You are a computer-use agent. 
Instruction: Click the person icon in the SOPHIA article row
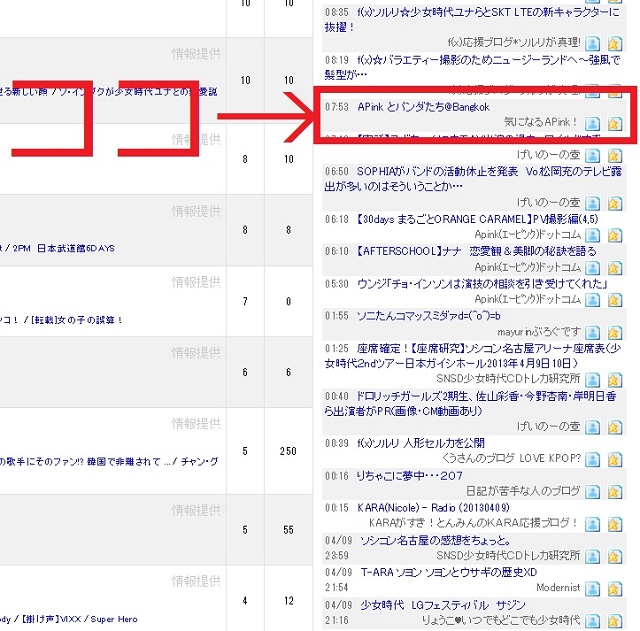(592, 203)
